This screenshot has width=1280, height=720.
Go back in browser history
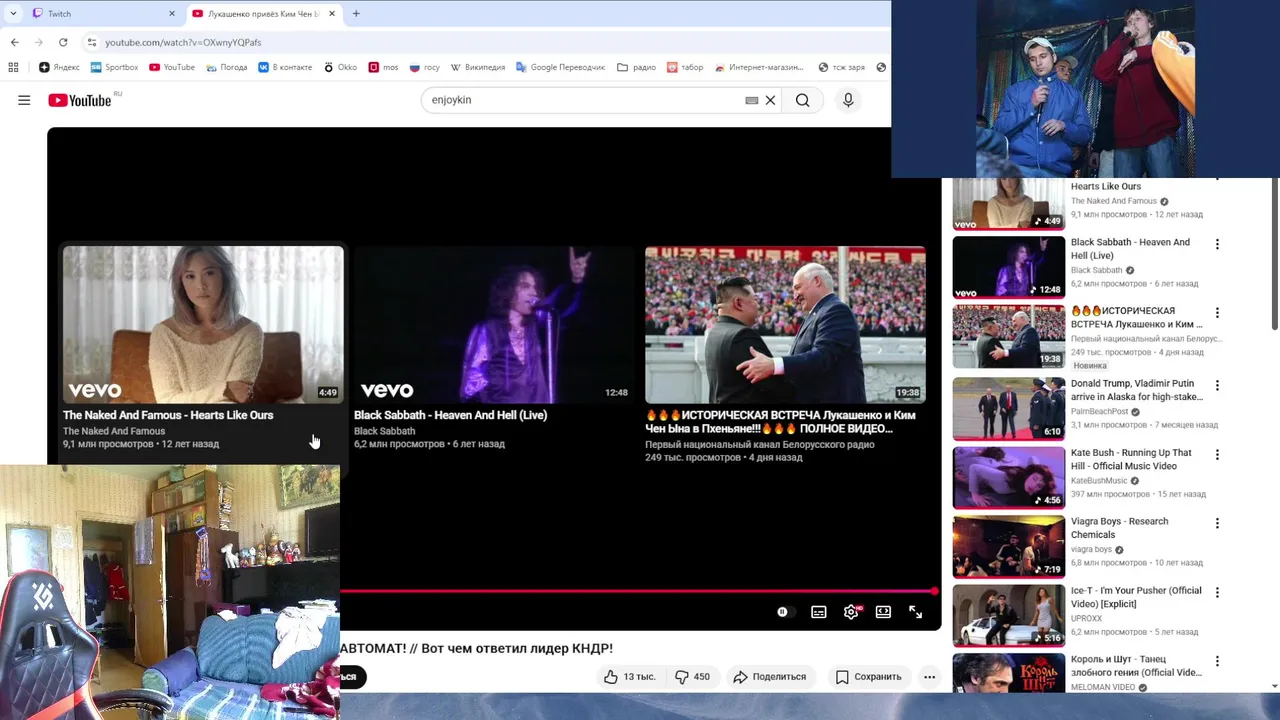(15, 42)
